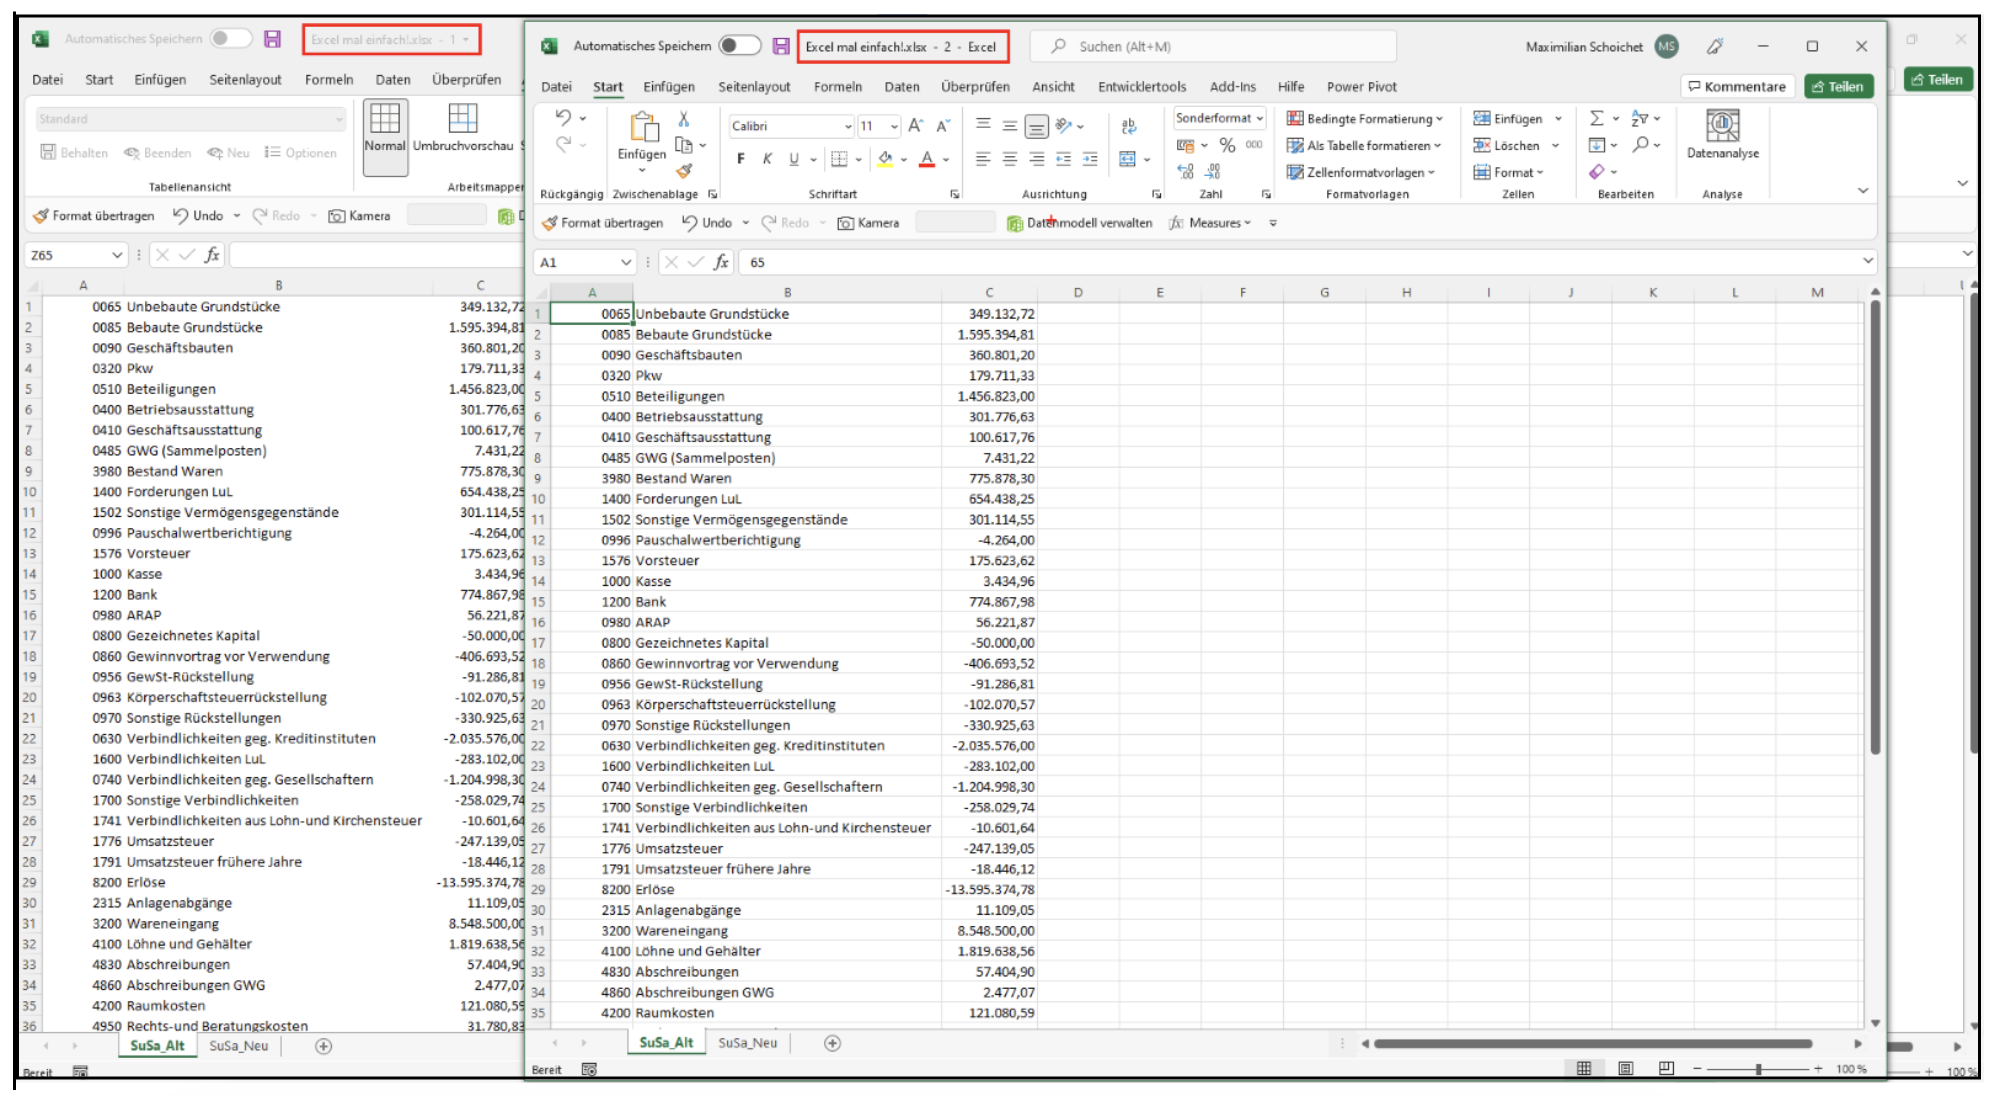Click the account avatar MS
Screen dimensions: 1998x1096
click(1666, 46)
